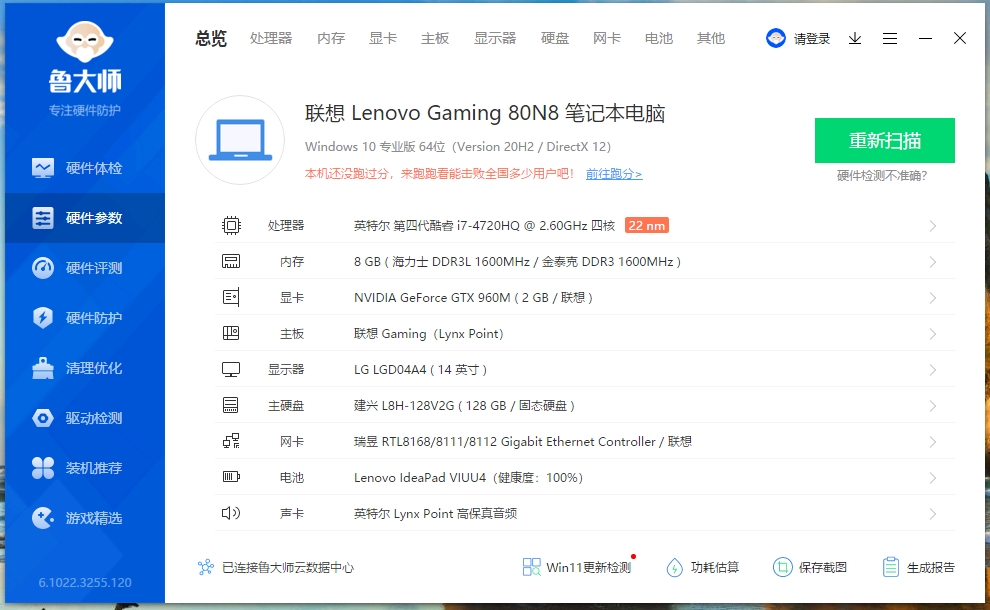Click the i7-4720HQ processor description text

(484, 225)
